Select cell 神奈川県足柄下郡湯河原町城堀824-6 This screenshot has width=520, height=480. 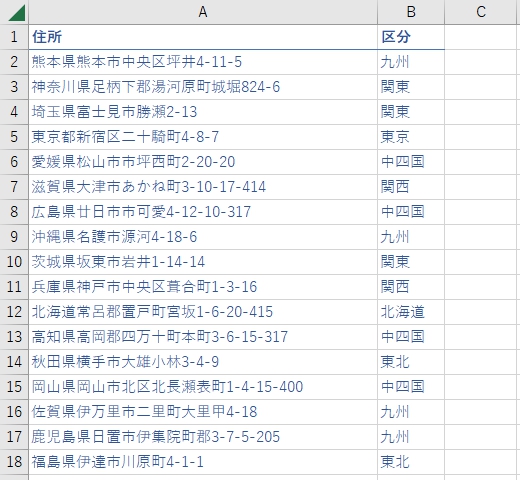[x=203, y=87]
